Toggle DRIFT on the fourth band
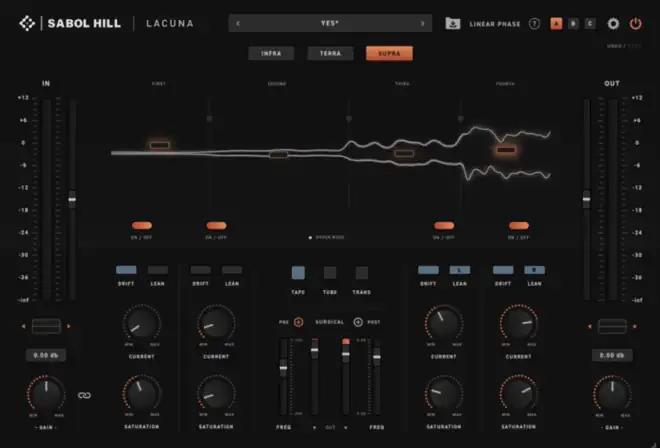 (x=503, y=270)
